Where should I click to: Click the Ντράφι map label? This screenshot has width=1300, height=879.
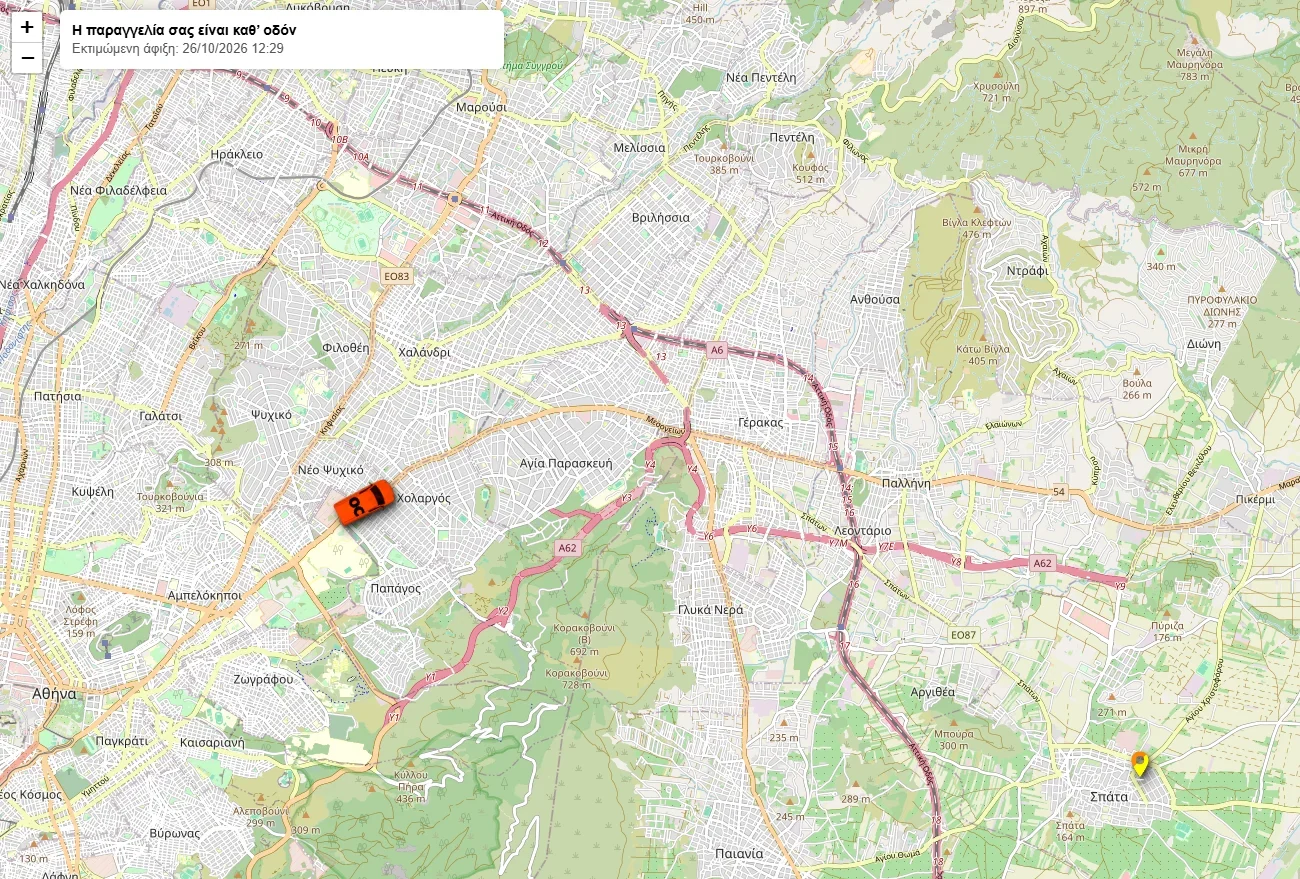pyautogui.click(x=1027, y=271)
